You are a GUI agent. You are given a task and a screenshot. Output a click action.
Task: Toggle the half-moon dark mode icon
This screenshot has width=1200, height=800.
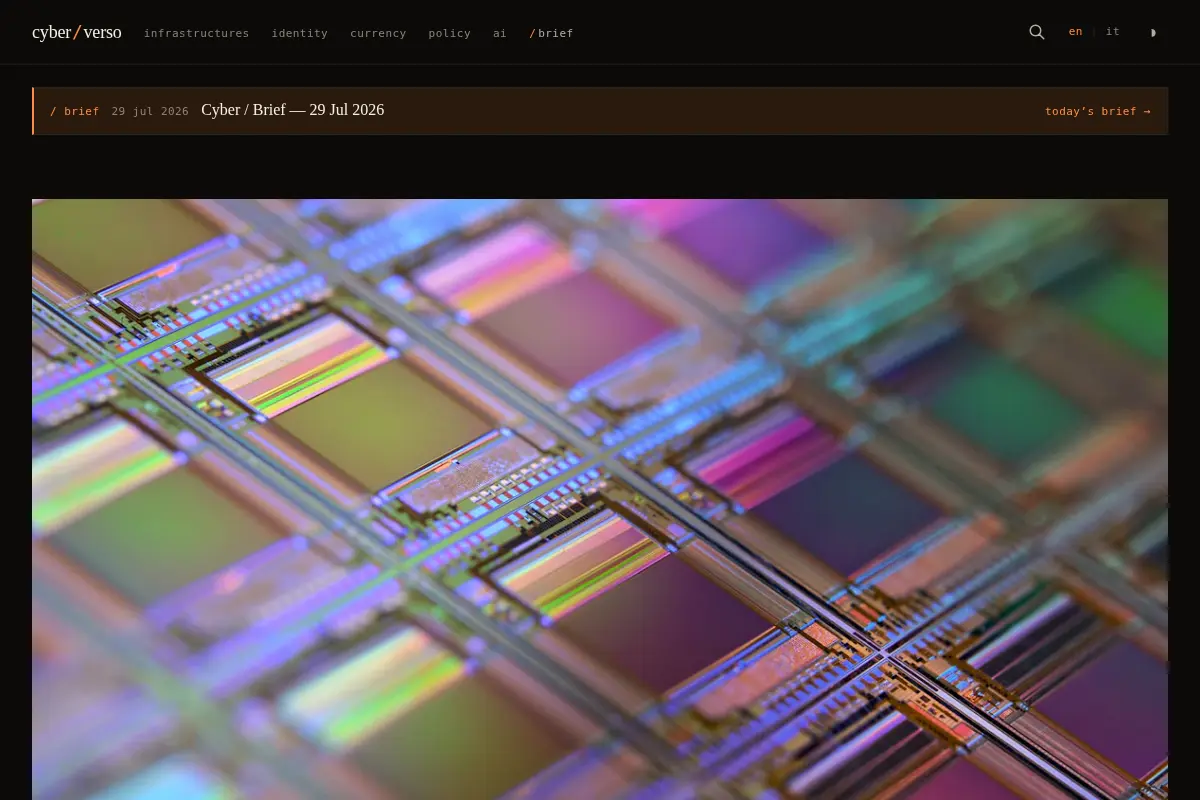click(1153, 33)
